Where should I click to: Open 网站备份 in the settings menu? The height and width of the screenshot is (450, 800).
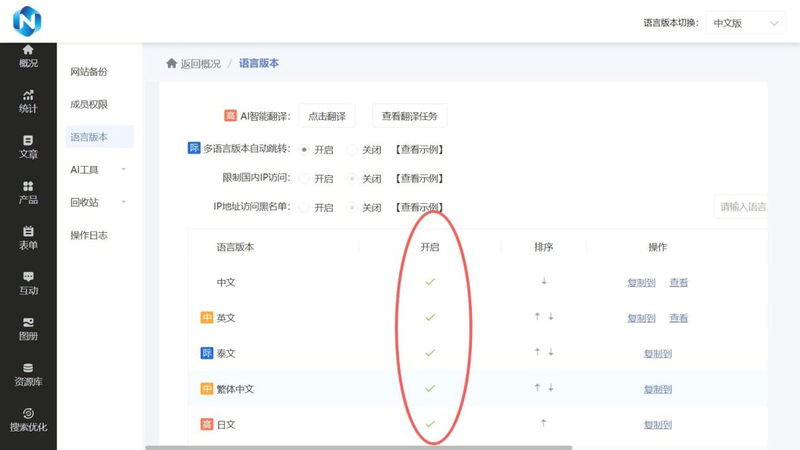(89, 71)
